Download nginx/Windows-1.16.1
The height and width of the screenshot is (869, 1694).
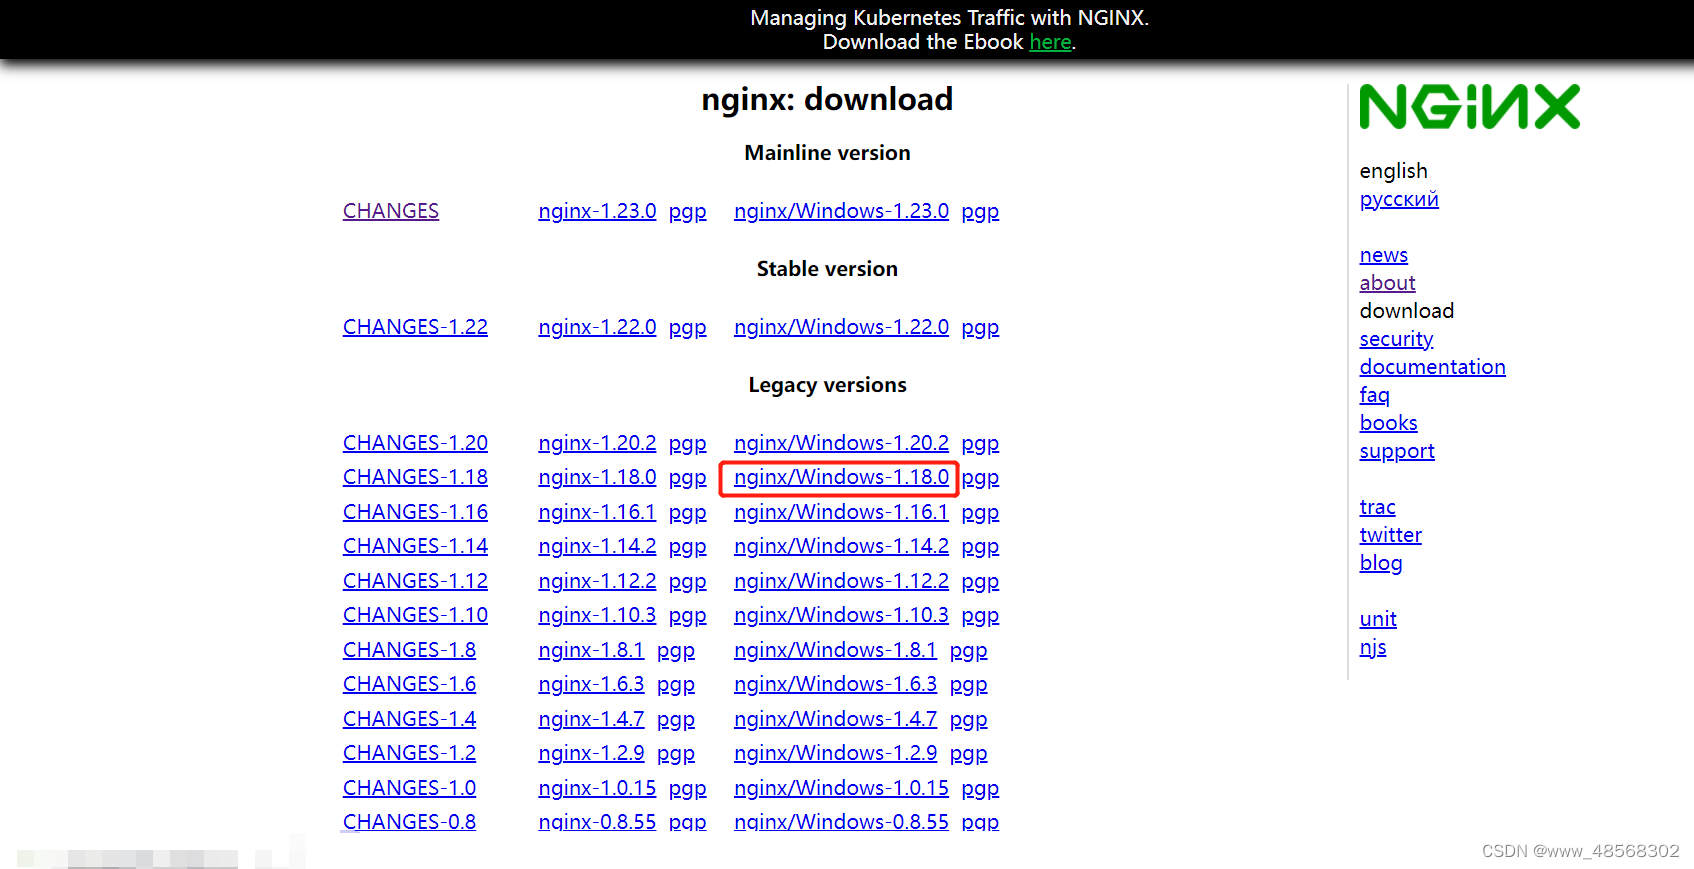(x=841, y=512)
